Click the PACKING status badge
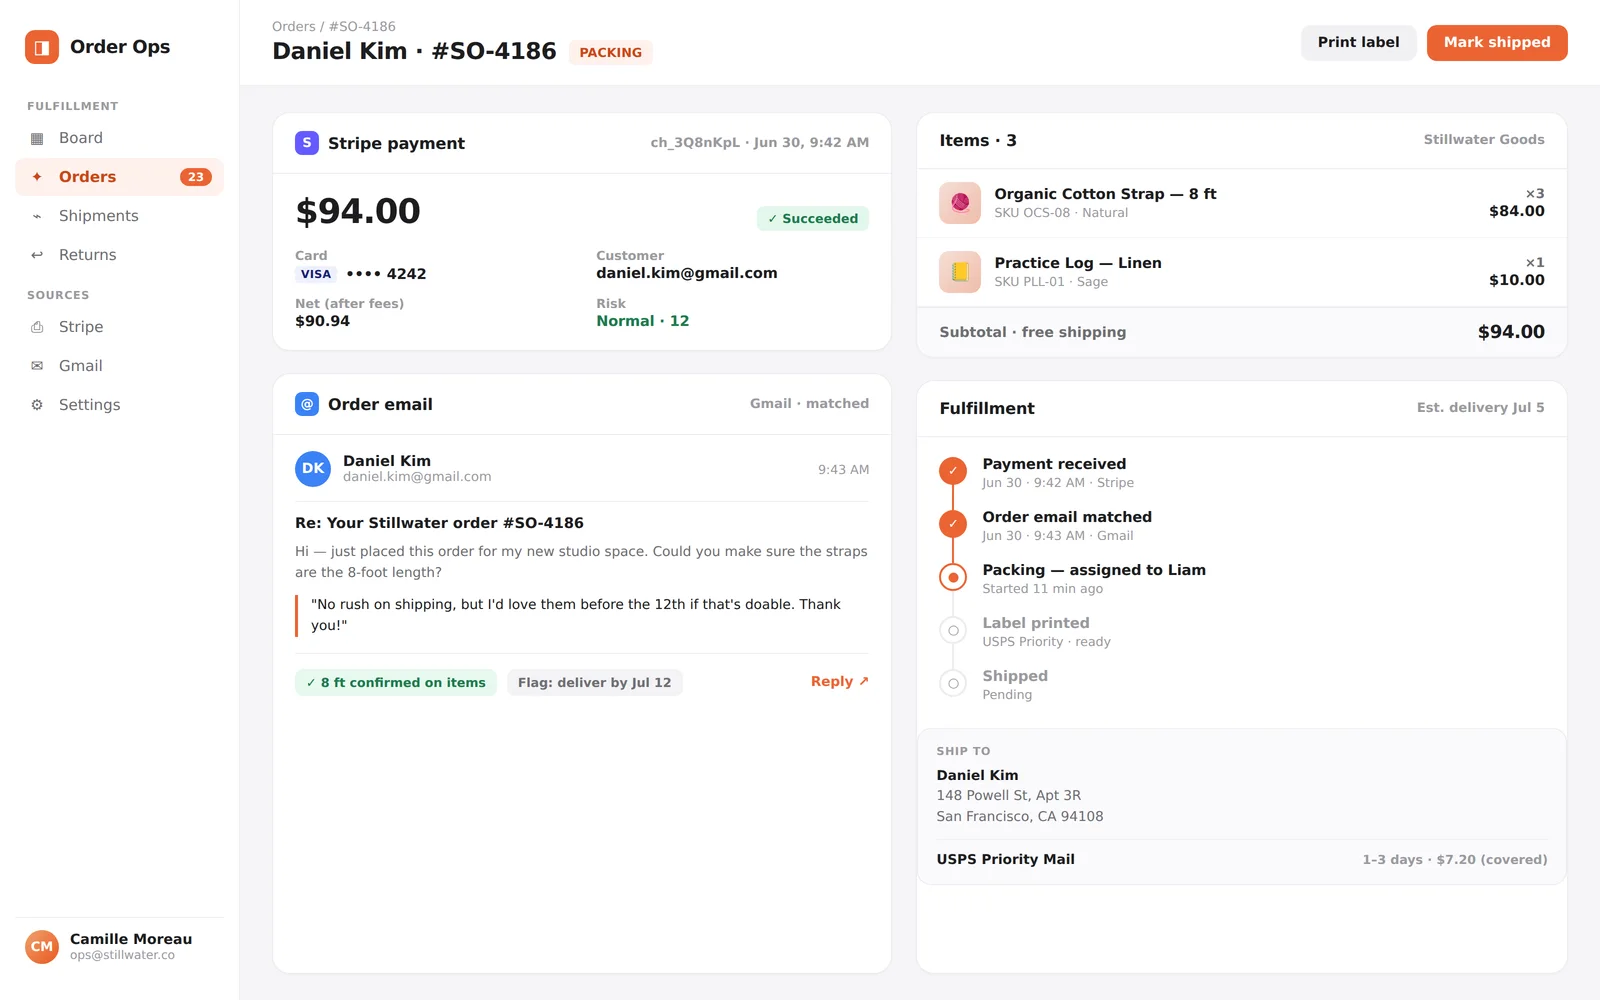Viewport: 1600px width, 1000px height. point(611,53)
